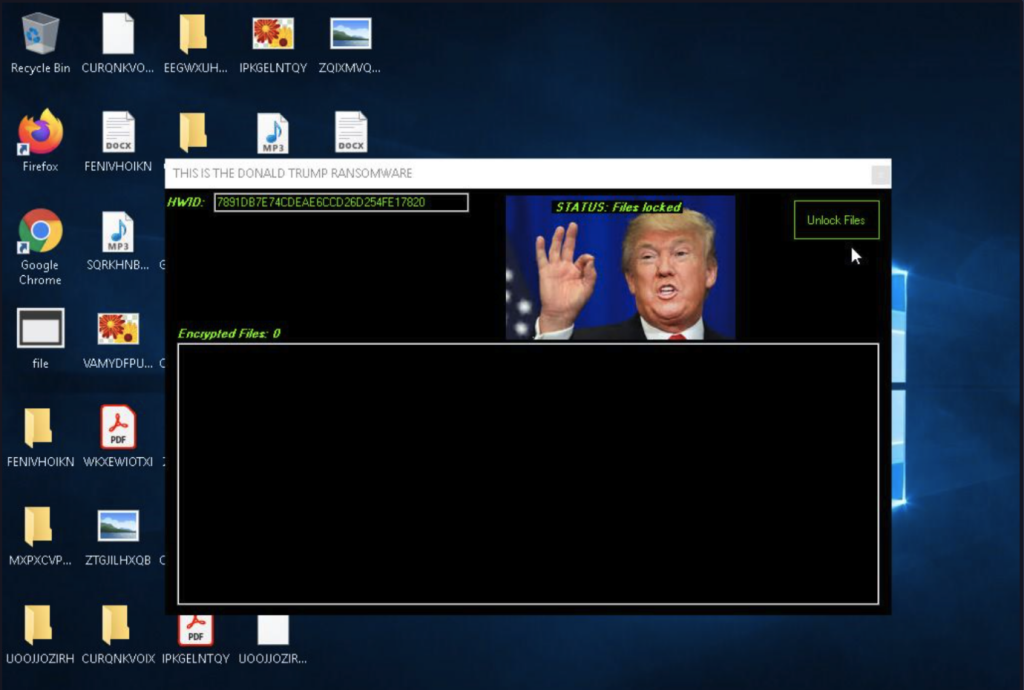
Task: Select the WIXEWIOTXI PDF file icon
Action: point(118,428)
